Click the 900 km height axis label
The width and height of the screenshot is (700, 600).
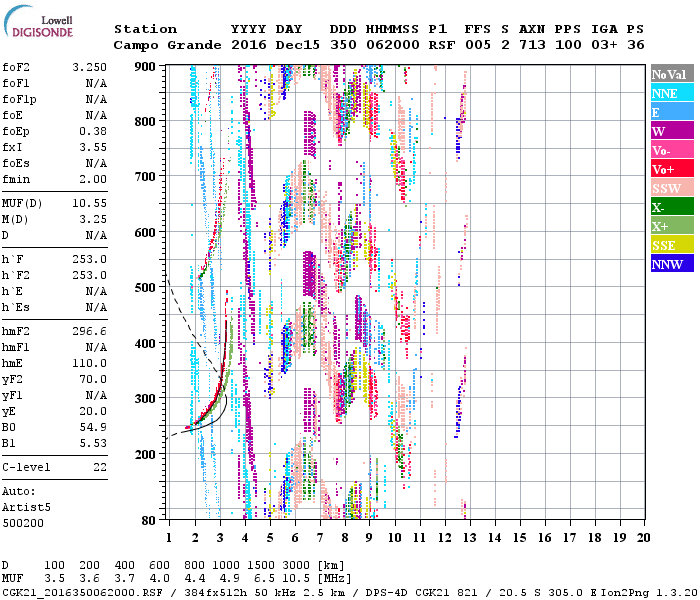[x=145, y=67]
